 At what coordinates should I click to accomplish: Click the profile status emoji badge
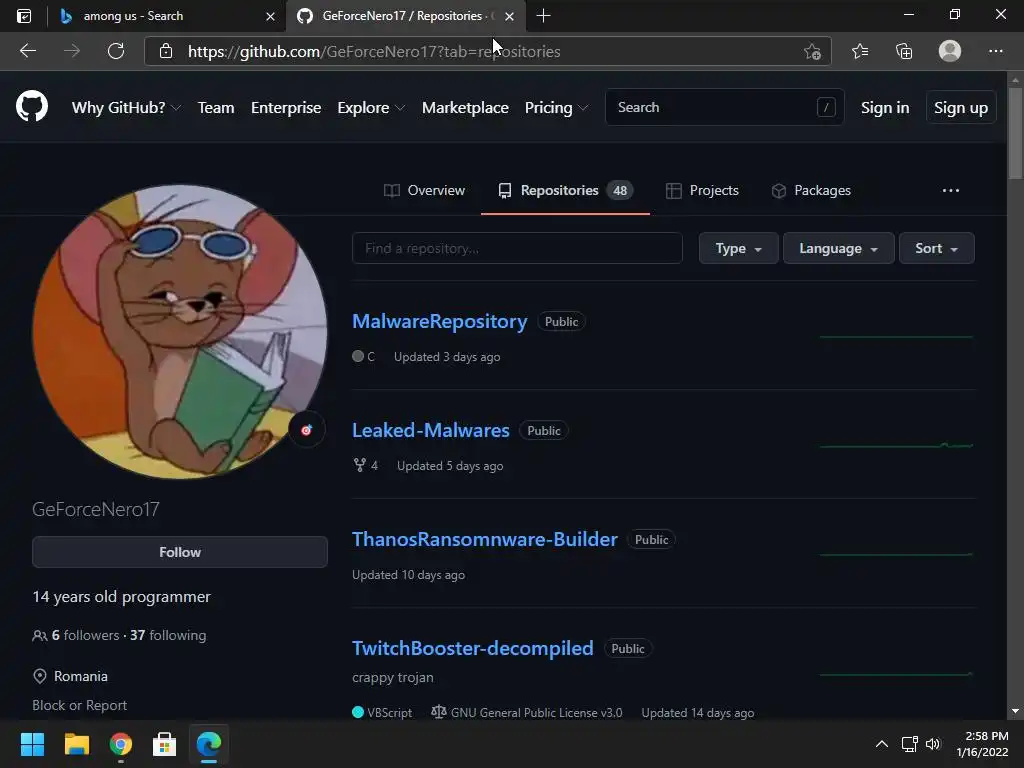tap(306, 430)
